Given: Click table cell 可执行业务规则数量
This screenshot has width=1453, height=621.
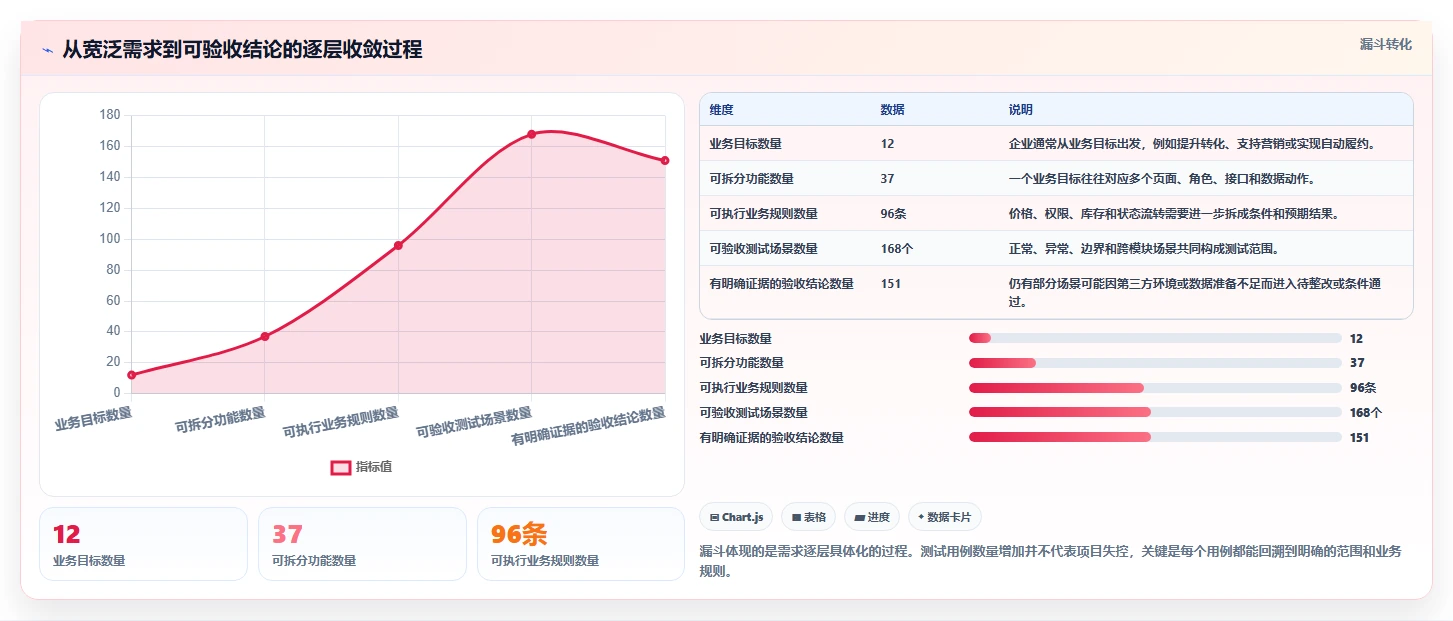Looking at the screenshot, I should [763, 214].
